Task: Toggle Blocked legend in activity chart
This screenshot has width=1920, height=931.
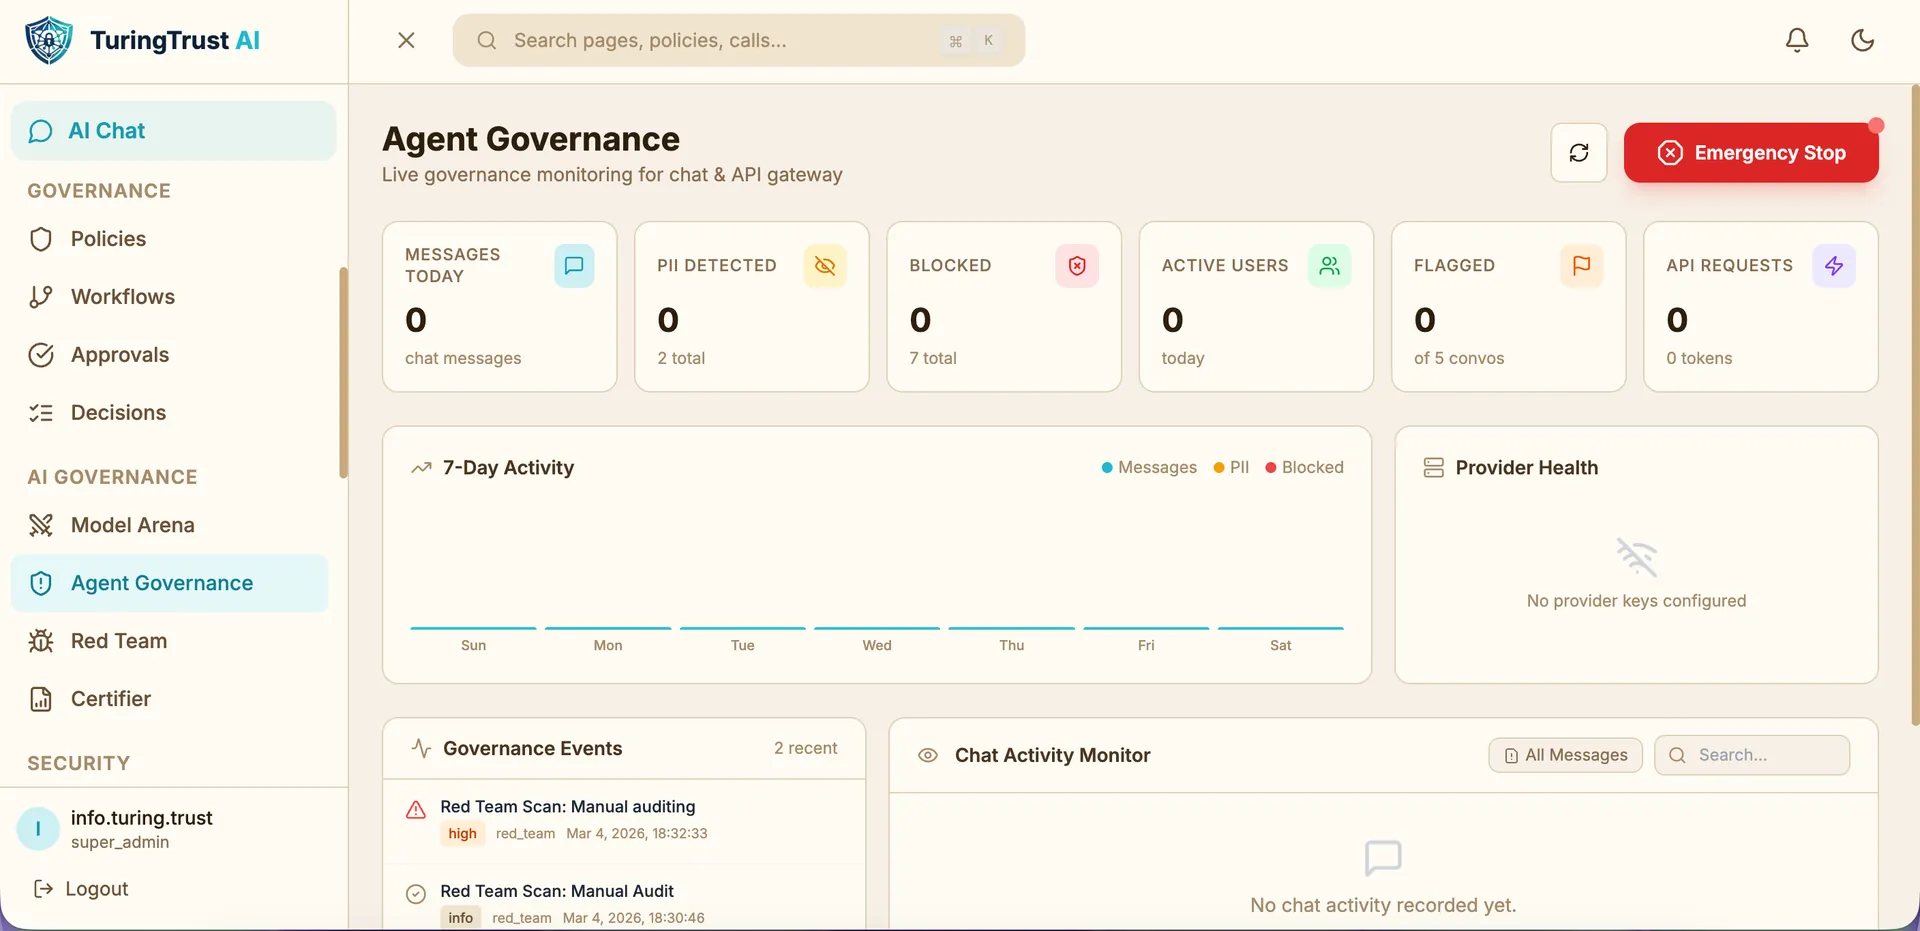Action: coord(1305,468)
